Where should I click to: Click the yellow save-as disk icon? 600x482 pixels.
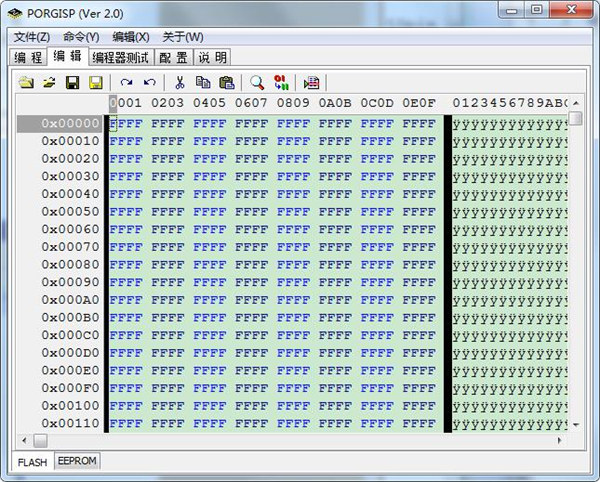coord(95,82)
